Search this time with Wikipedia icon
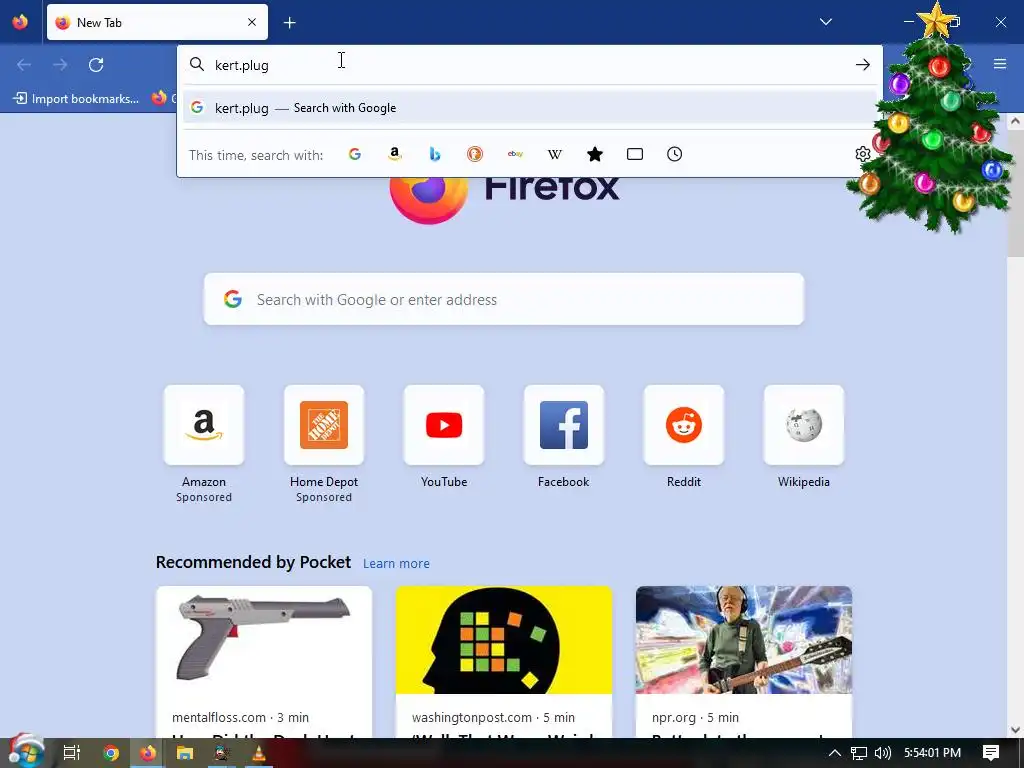1024x768 pixels. coord(554,154)
